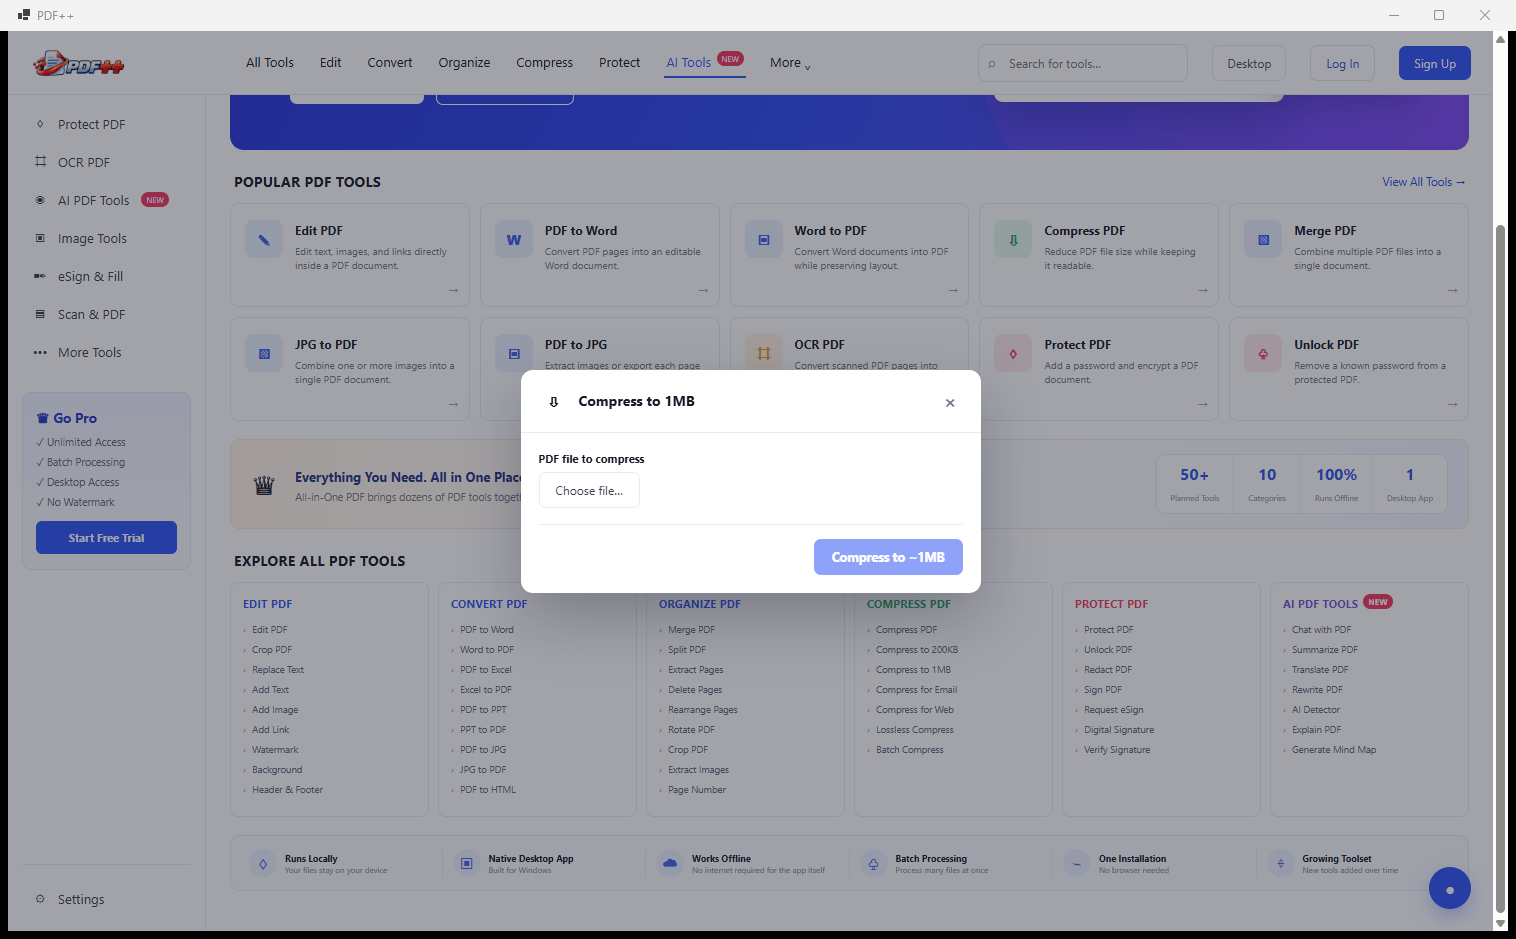The width and height of the screenshot is (1516, 939).
Task: Click the Desktop button in header
Action: [x=1249, y=64]
